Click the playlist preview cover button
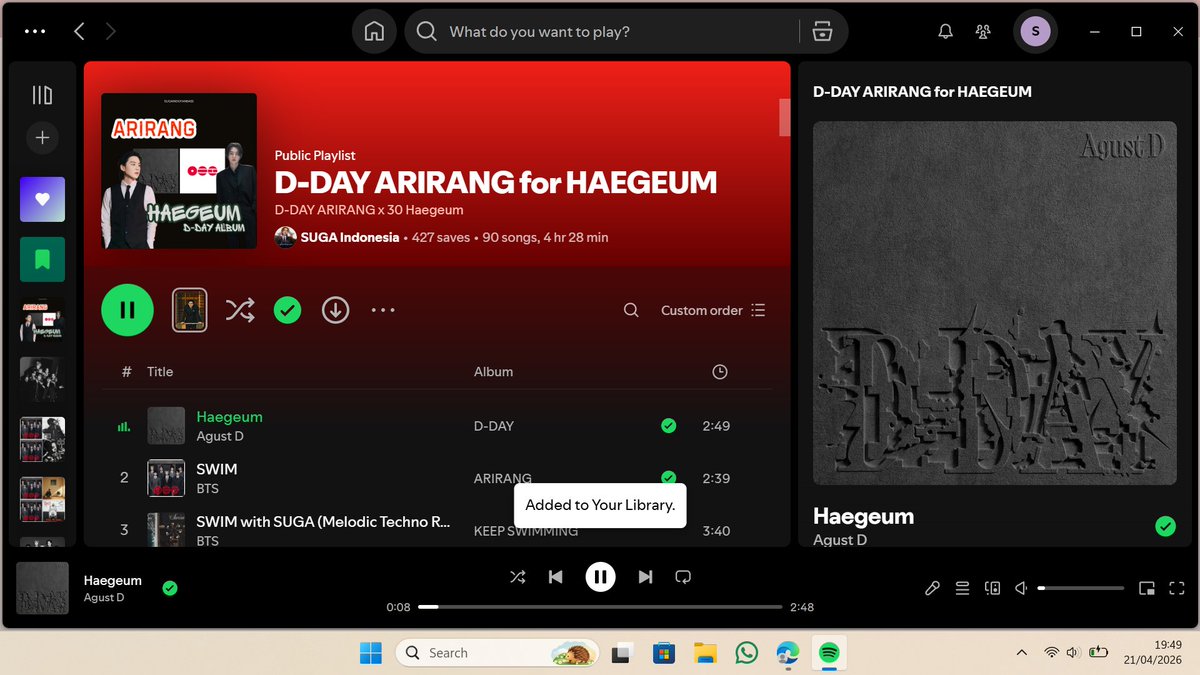The height and width of the screenshot is (675, 1200). coord(190,310)
